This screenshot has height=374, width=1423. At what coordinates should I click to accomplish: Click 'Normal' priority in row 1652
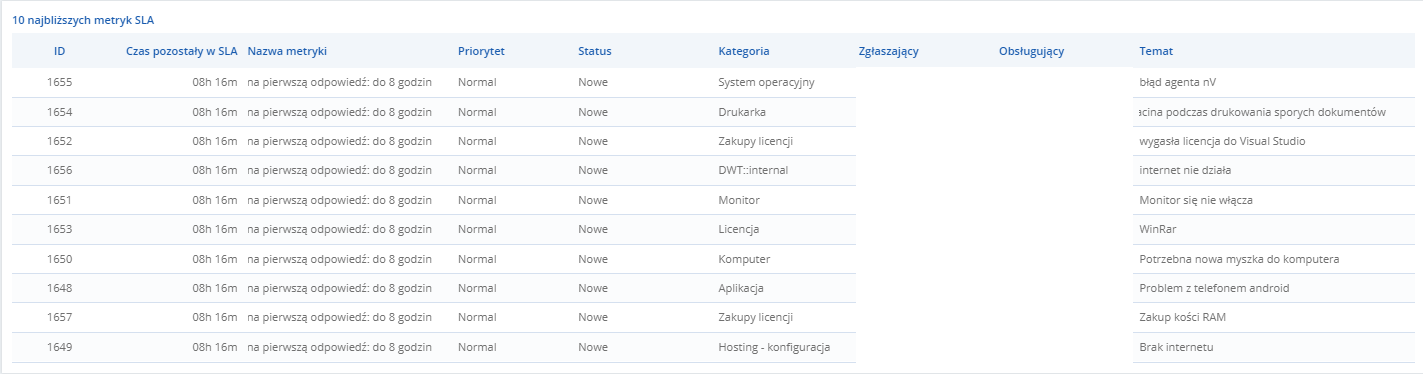tap(477, 141)
